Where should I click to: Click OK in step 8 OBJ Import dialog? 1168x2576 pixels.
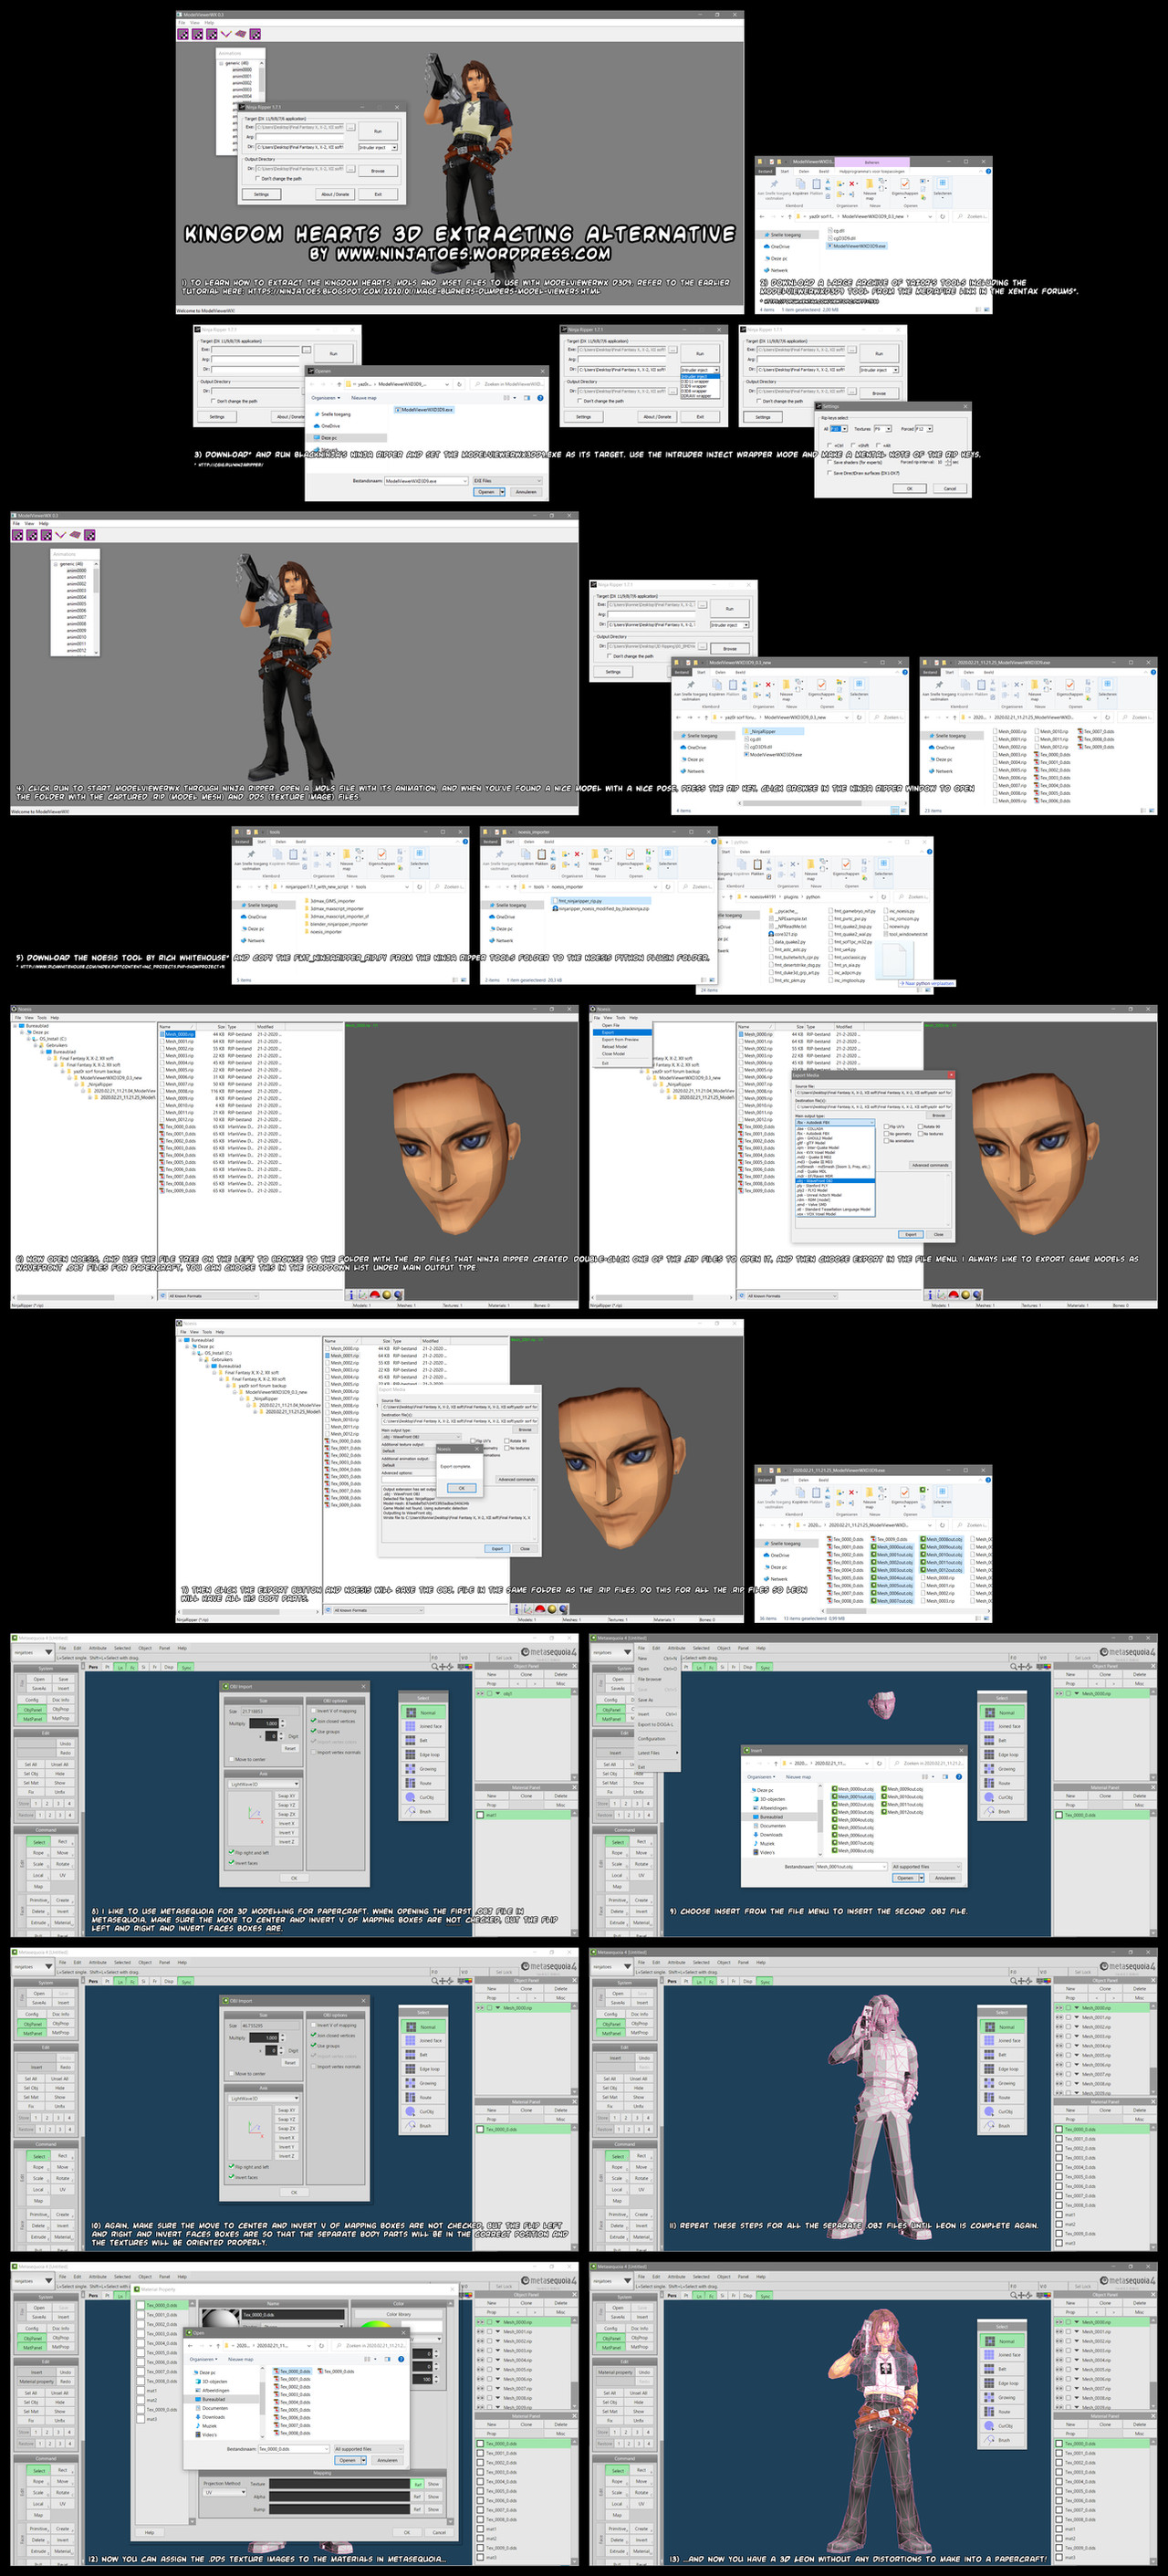(x=294, y=1878)
